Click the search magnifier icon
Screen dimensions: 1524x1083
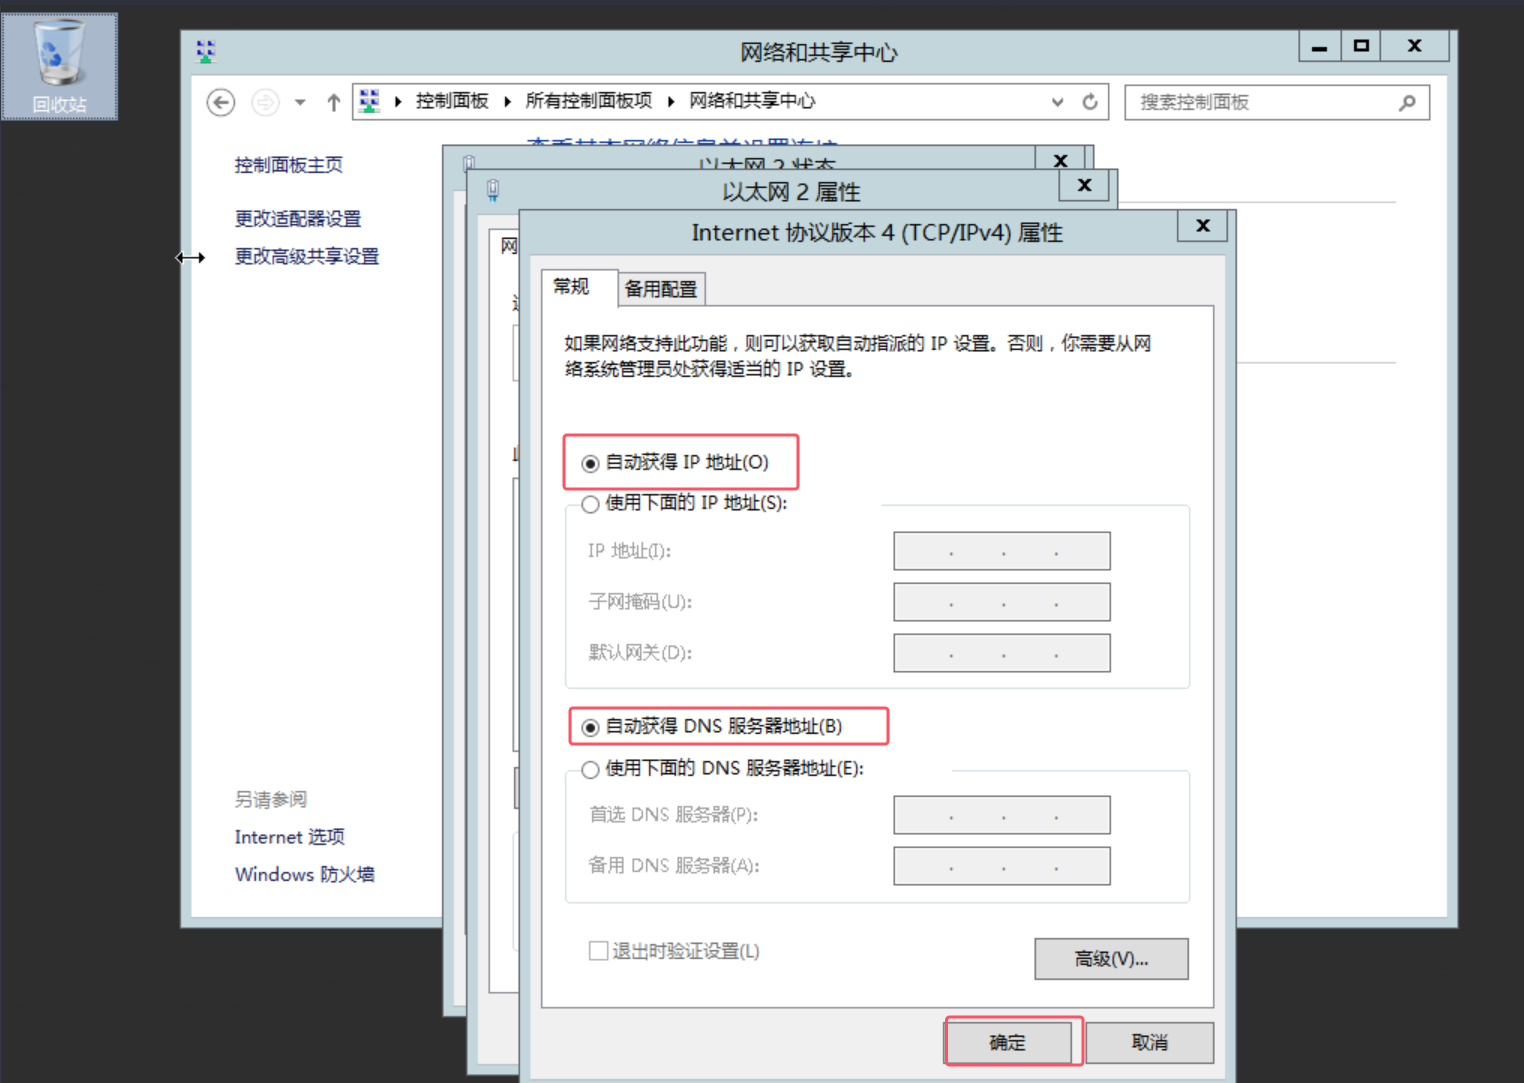(x=1407, y=102)
